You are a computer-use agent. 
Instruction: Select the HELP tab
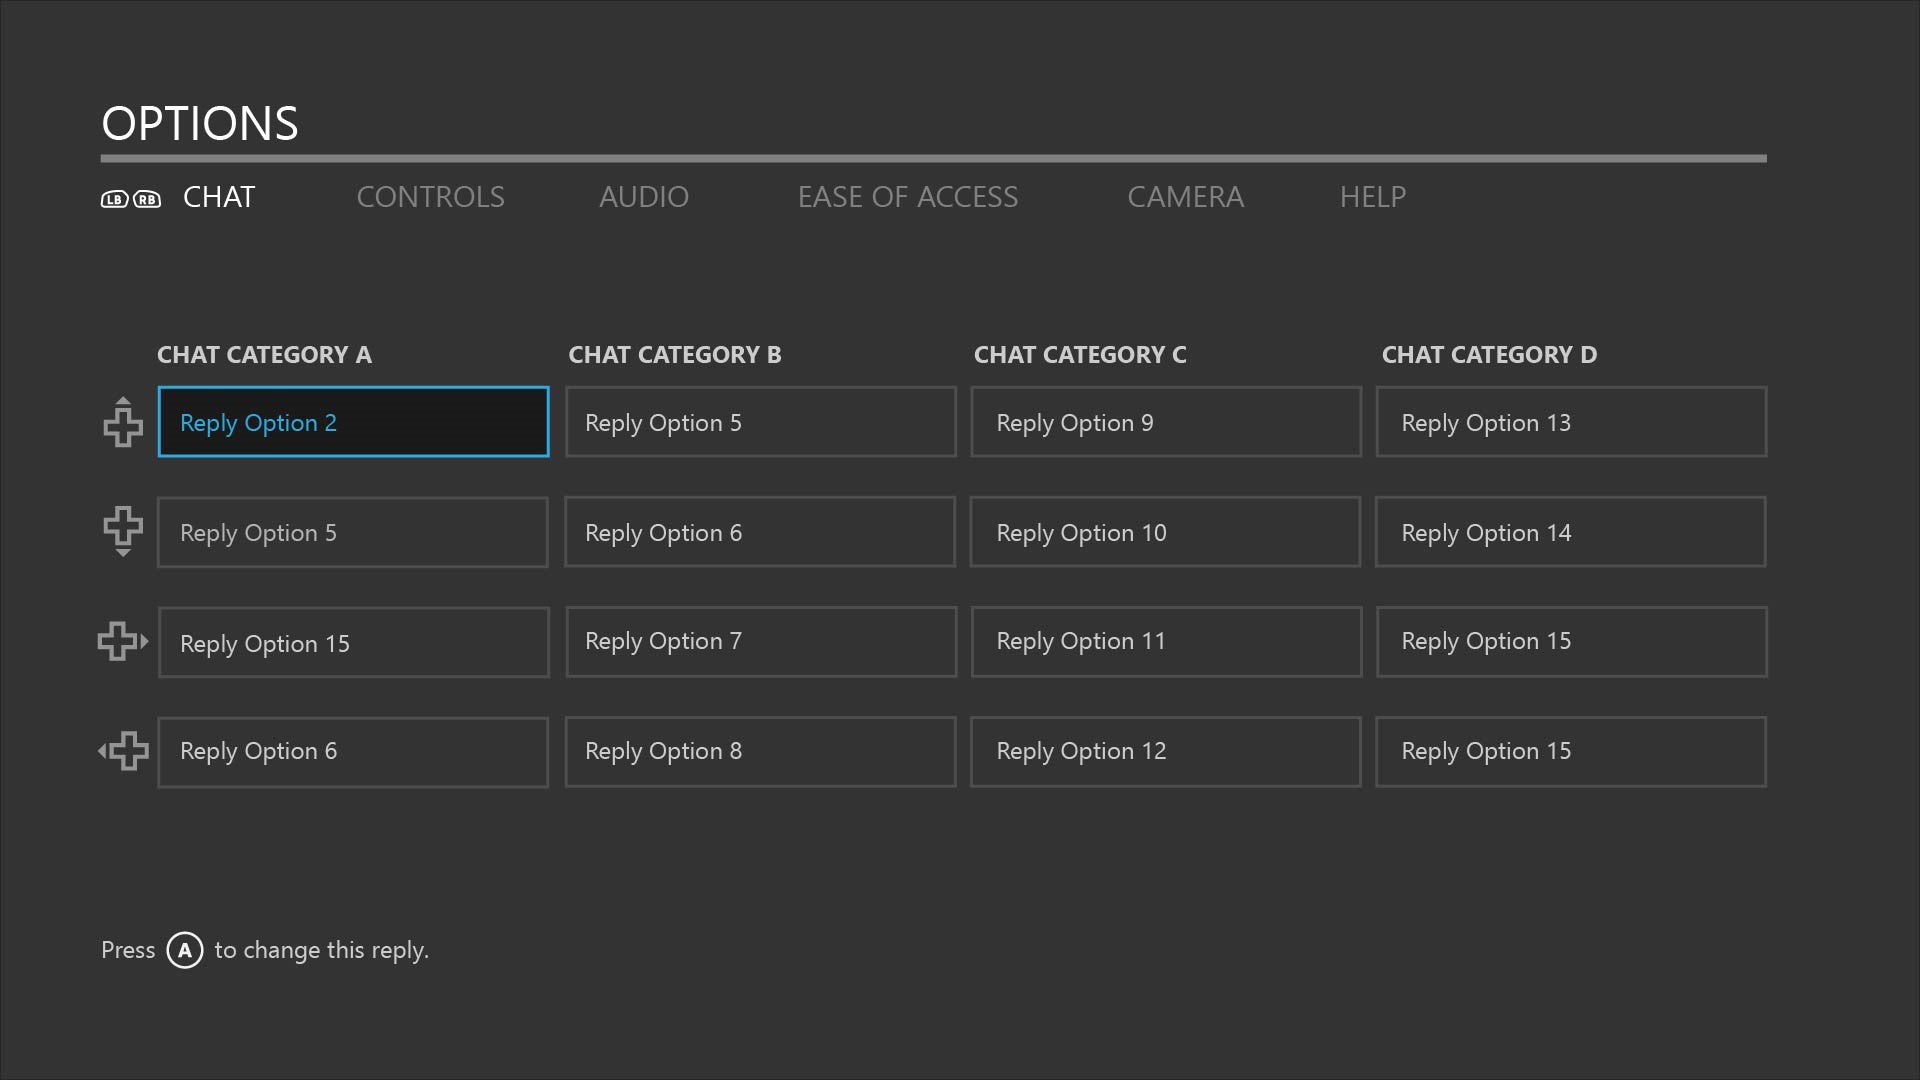click(x=1373, y=196)
